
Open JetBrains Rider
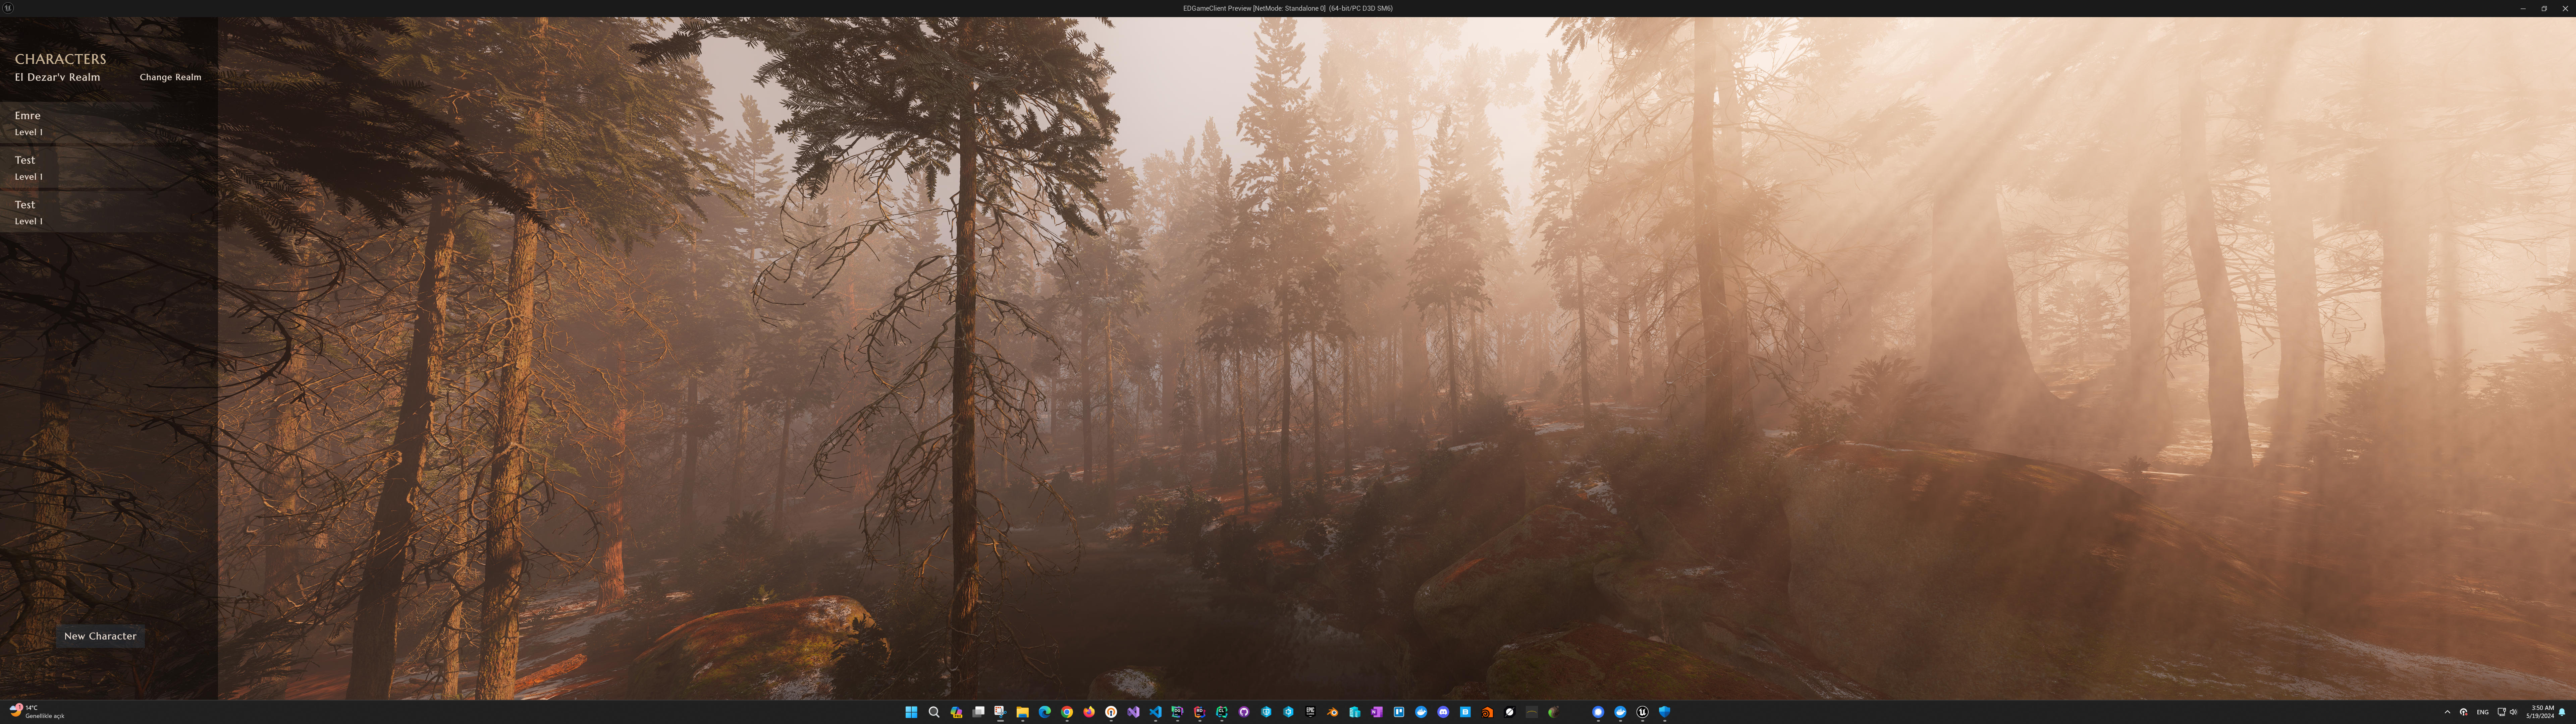coord(1200,712)
